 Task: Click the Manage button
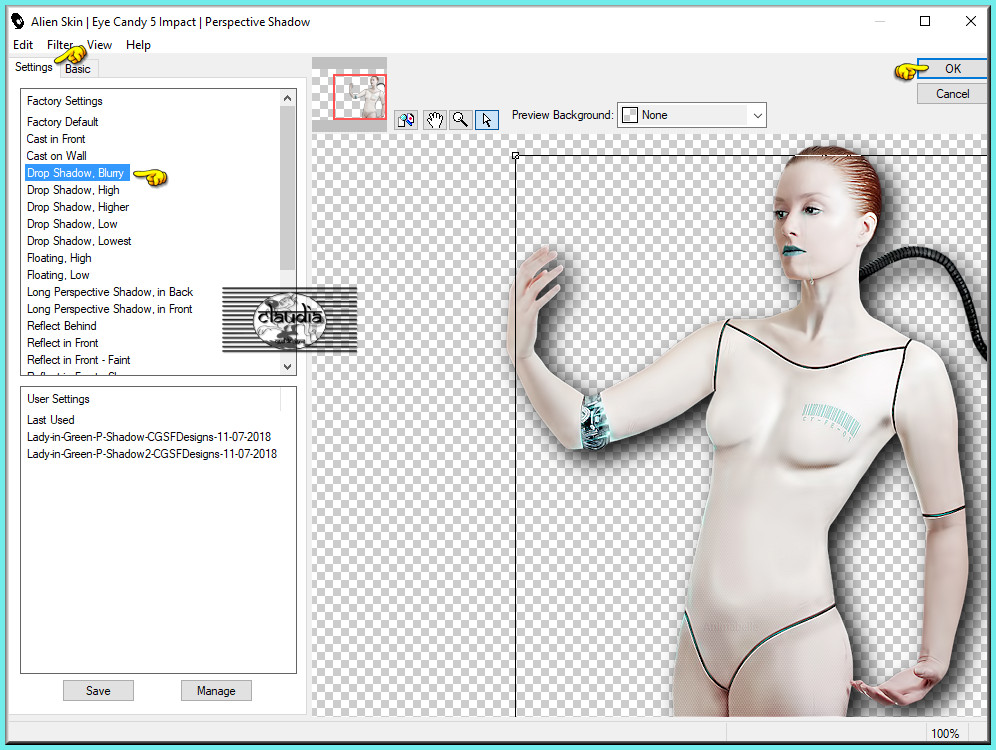(216, 690)
